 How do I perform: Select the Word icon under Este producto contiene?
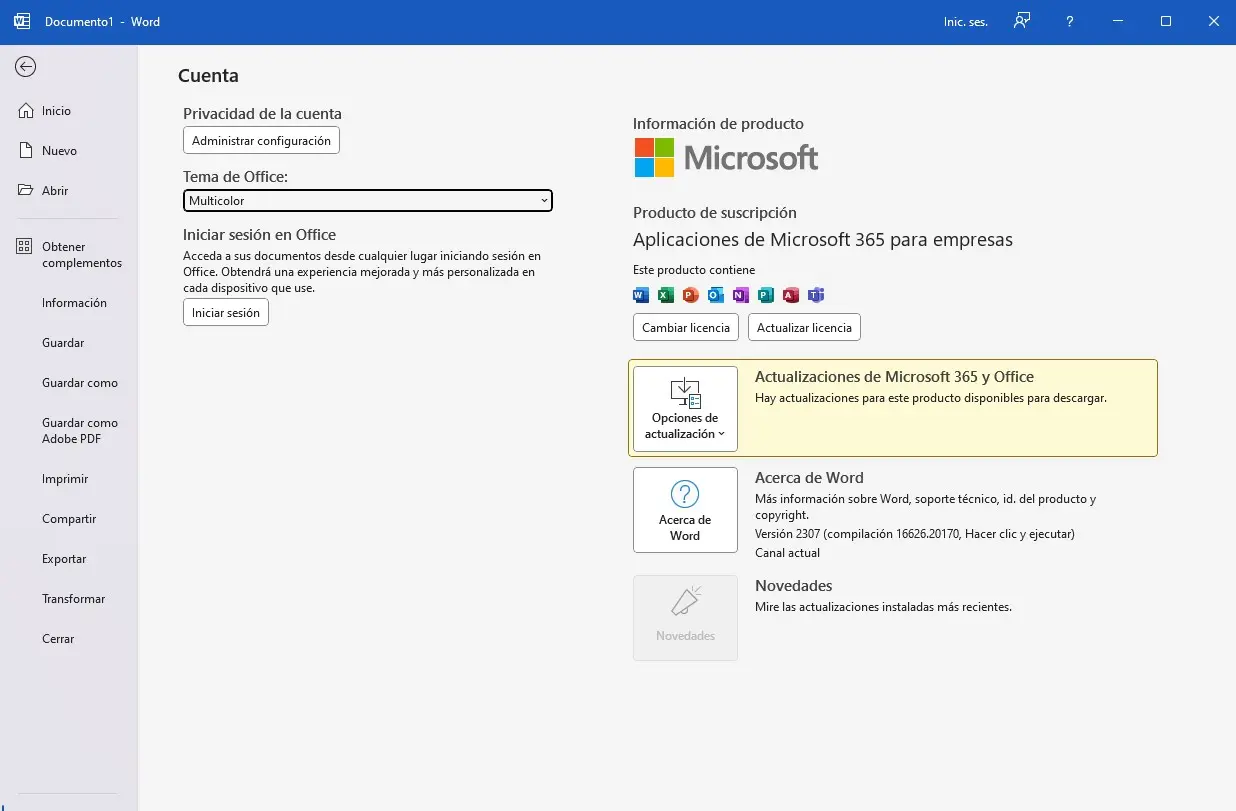click(640, 295)
